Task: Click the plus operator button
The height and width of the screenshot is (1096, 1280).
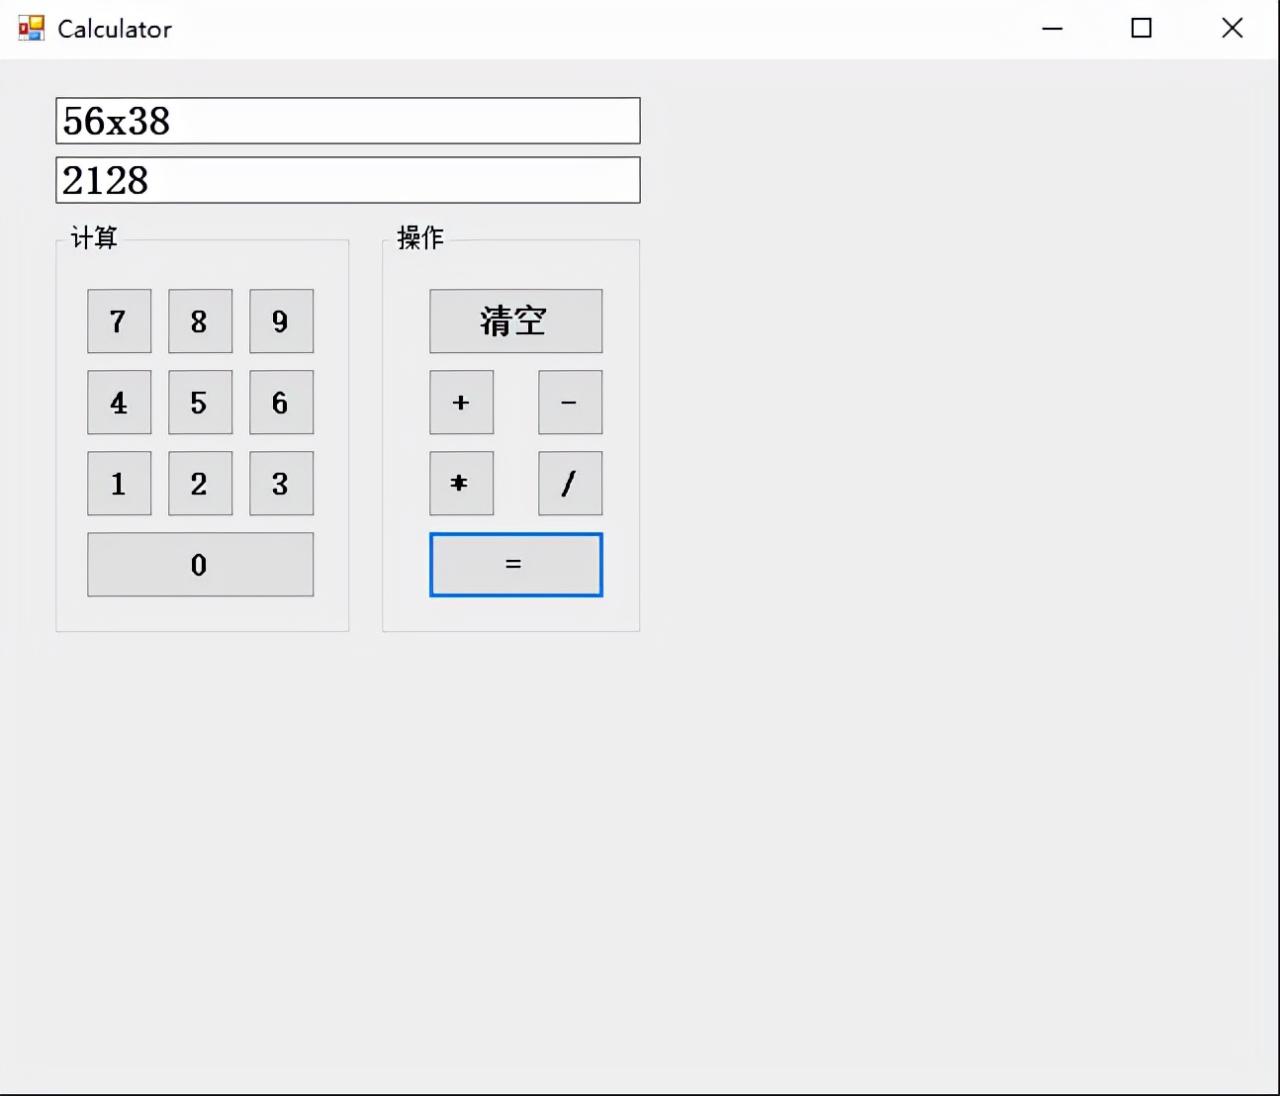Action: 461,402
